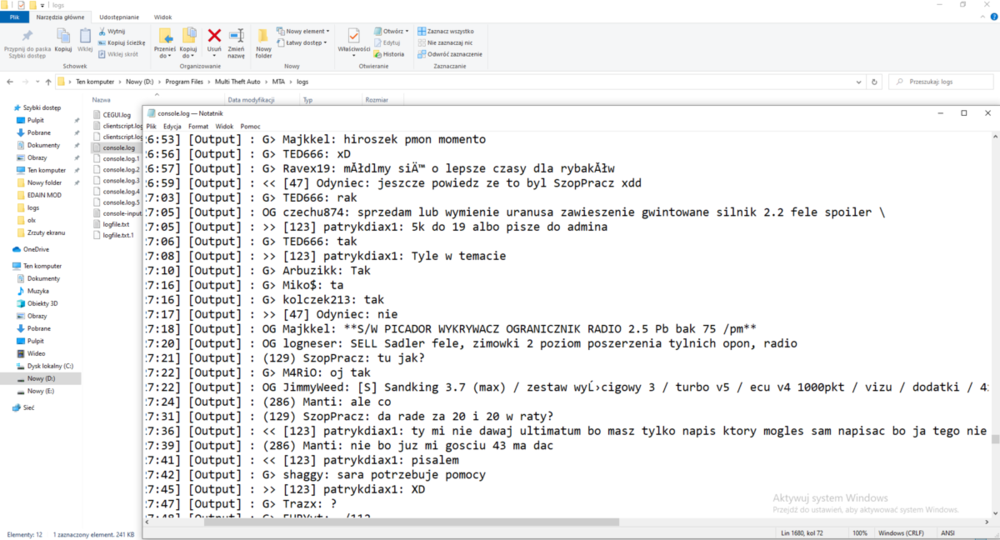1000x540 pixels.
Task: Open Pomoc menu in Notatnik
Action: [250, 126]
